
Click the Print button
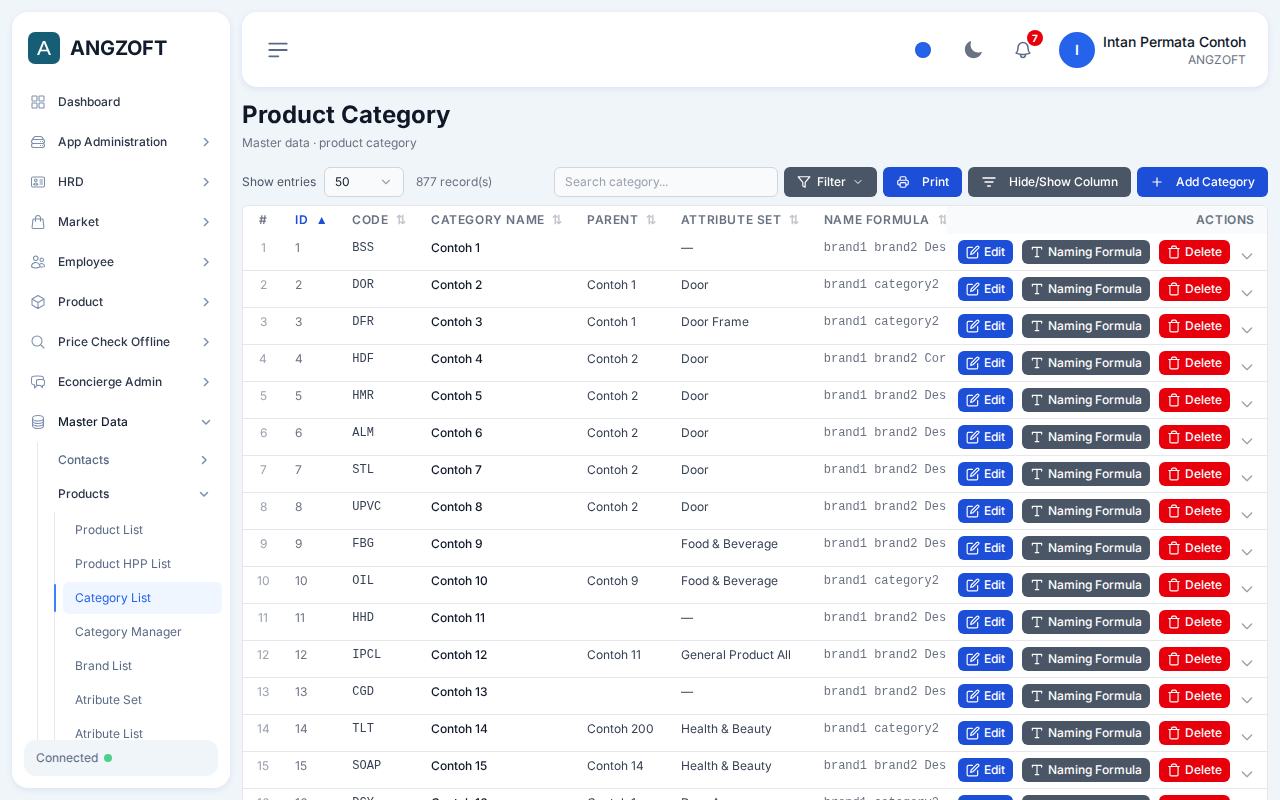tap(922, 182)
